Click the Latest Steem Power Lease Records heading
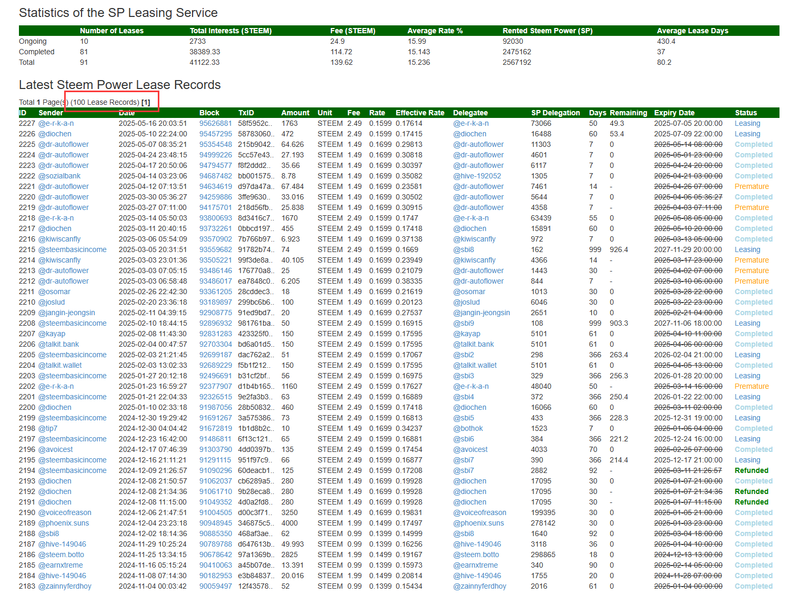The height and width of the screenshot is (593, 800). pyautogui.click(x=119, y=85)
